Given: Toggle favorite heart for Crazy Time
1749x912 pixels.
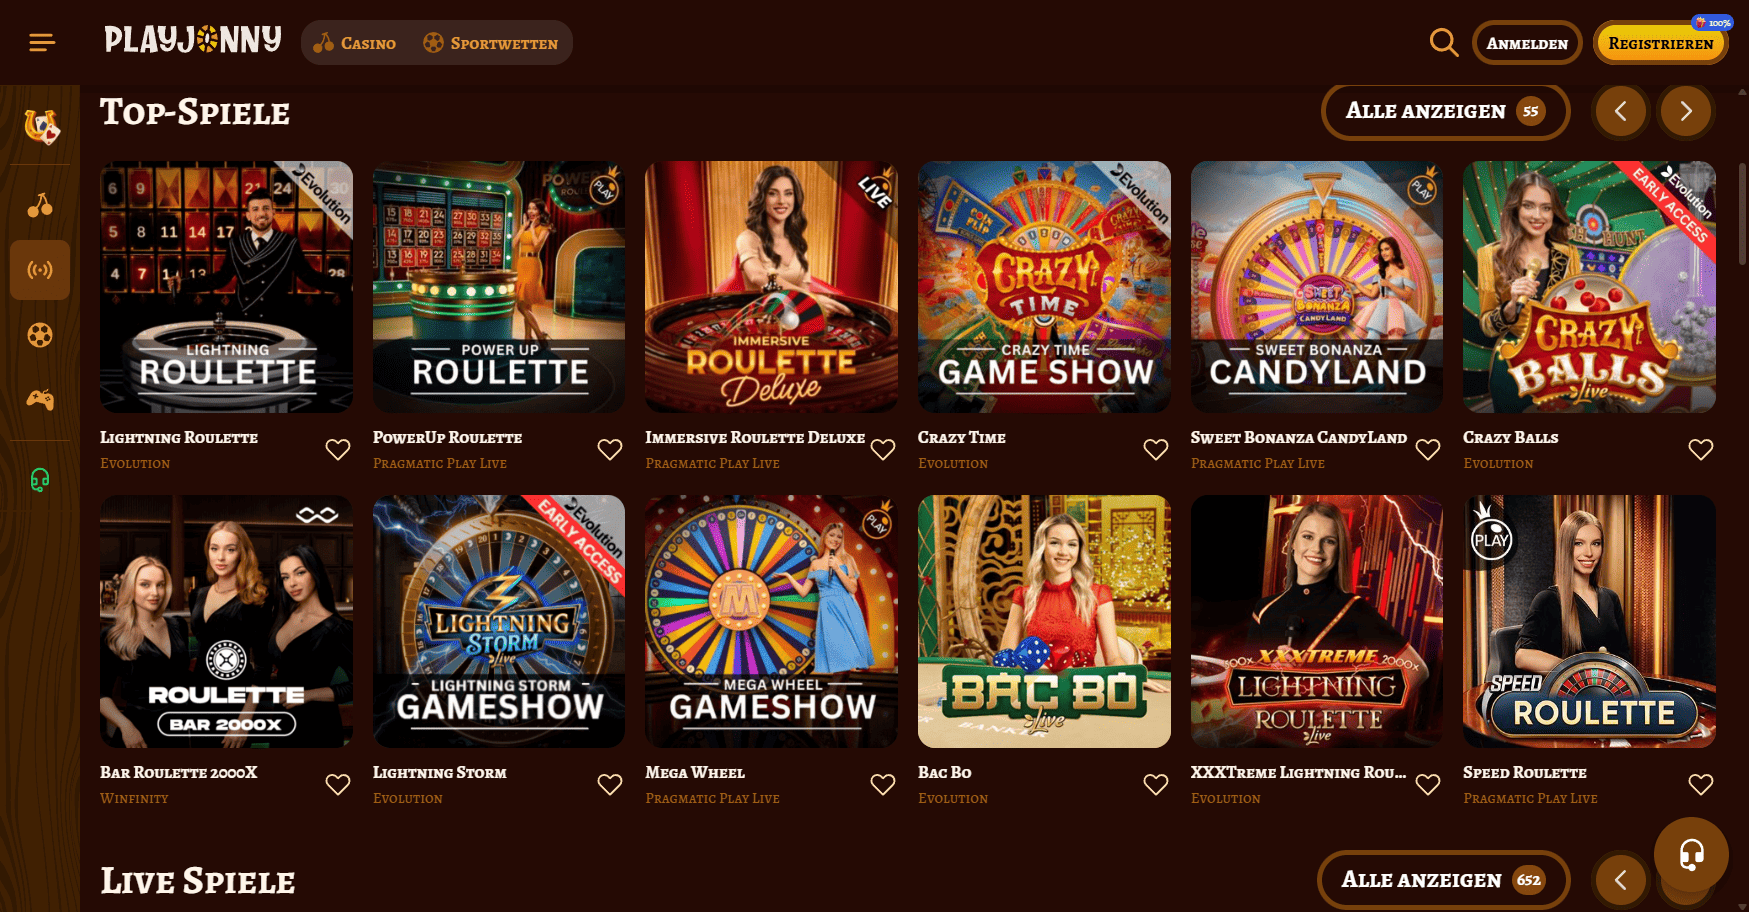Looking at the screenshot, I should pos(1156,450).
